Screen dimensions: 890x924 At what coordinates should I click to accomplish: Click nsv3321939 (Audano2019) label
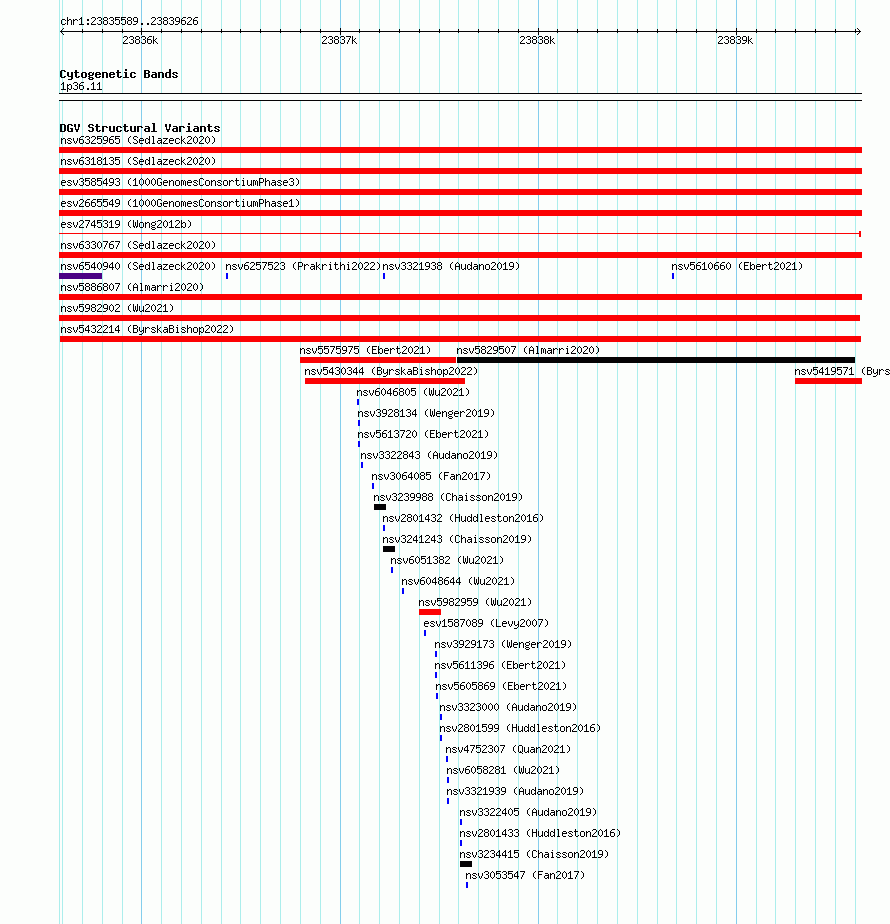pyautogui.click(x=515, y=791)
